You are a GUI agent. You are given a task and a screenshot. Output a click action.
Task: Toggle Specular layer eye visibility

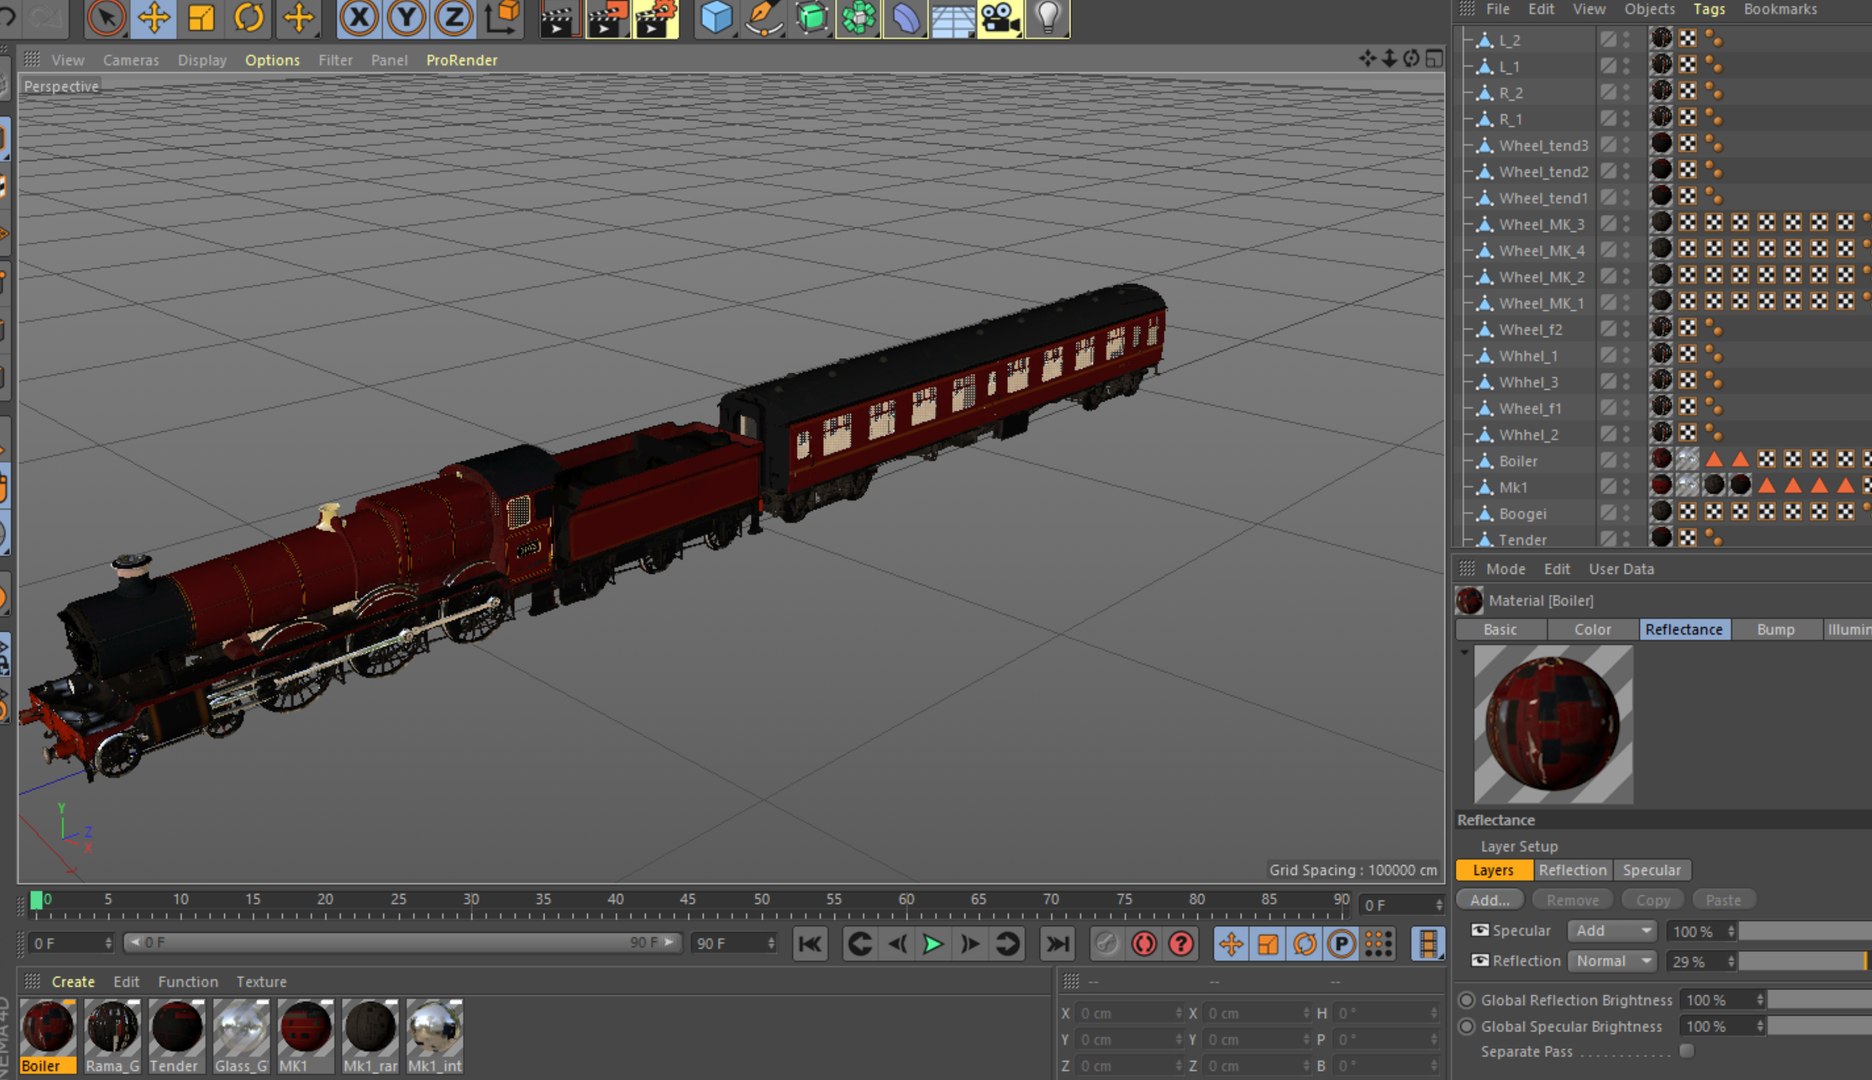click(1480, 931)
